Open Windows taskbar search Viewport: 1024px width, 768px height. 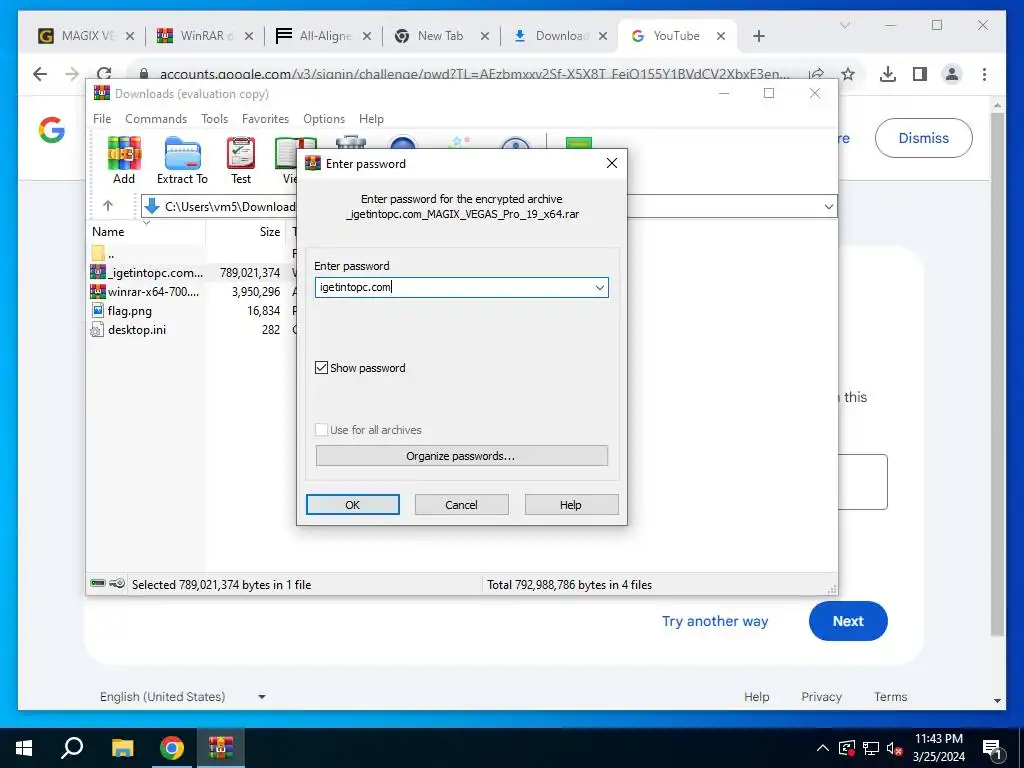(72, 748)
